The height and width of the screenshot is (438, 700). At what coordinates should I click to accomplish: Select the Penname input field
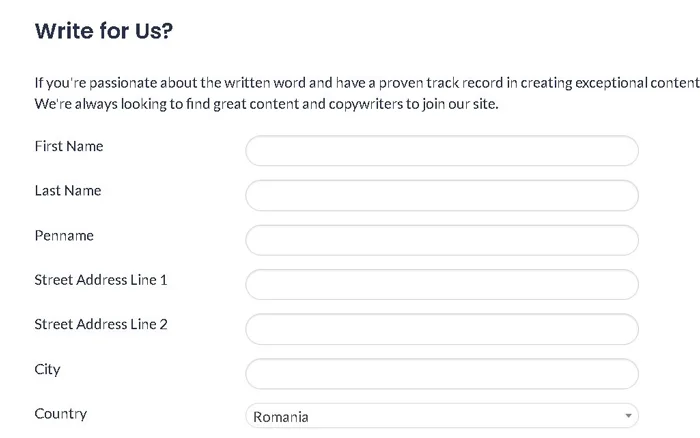tap(441, 240)
